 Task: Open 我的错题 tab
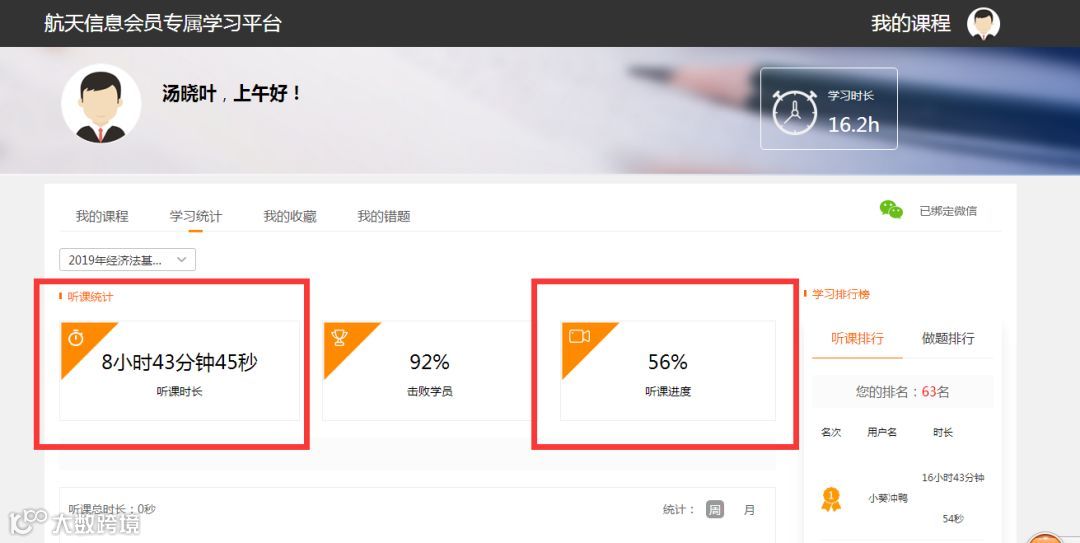click(x=384, y=216)
